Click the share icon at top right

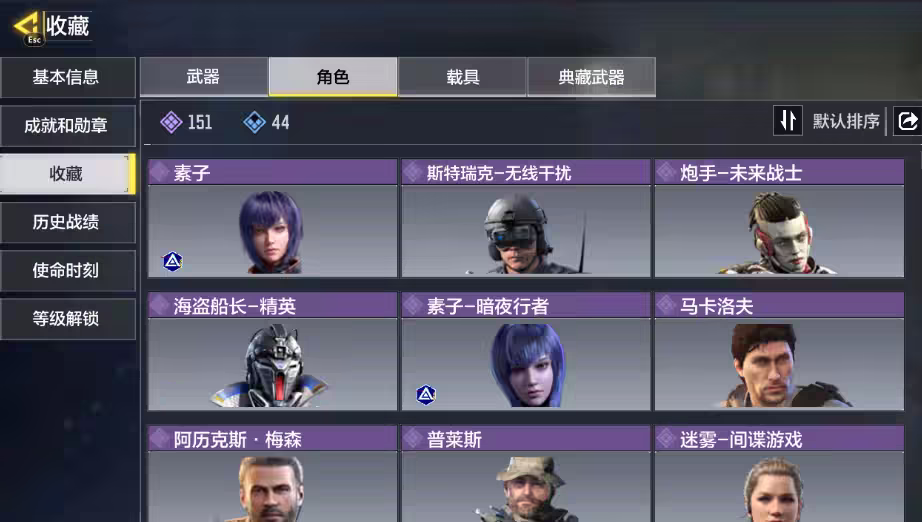tap(907, 121)
